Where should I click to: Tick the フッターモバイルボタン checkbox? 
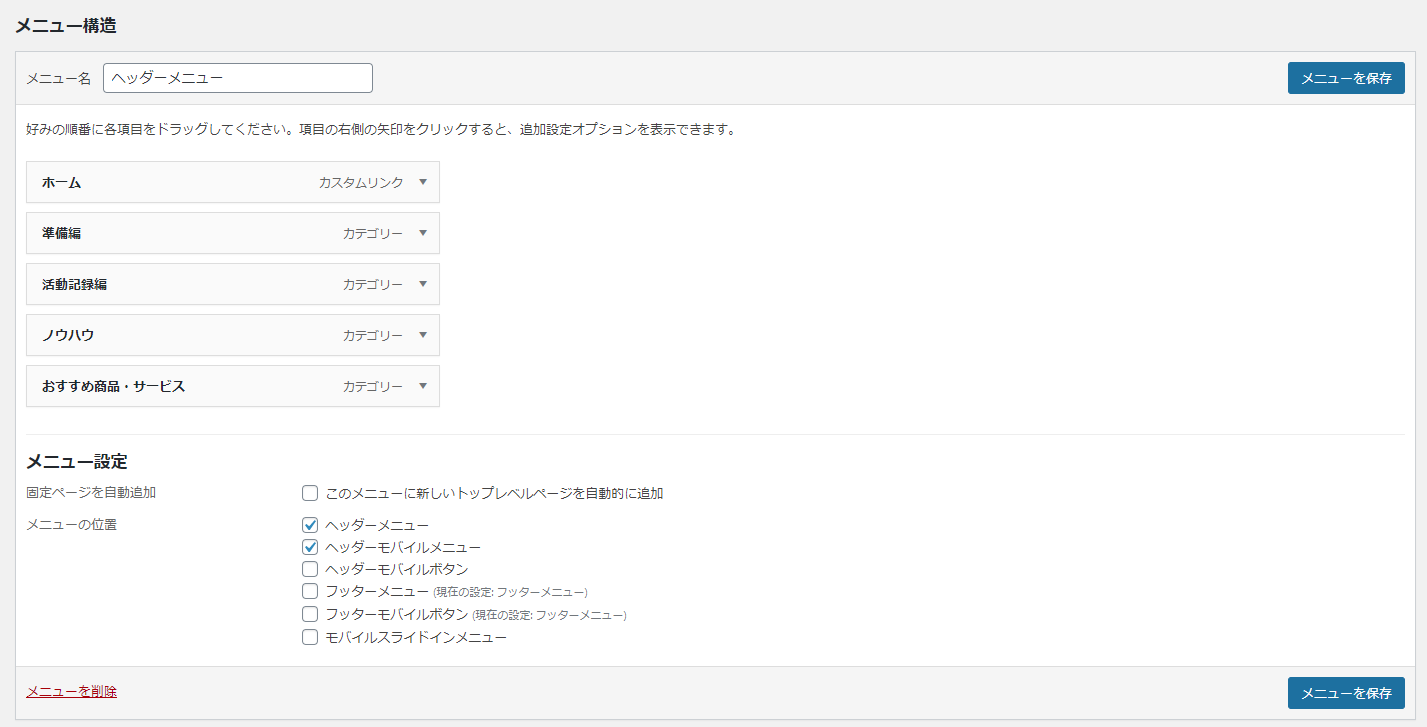[310, 614]
